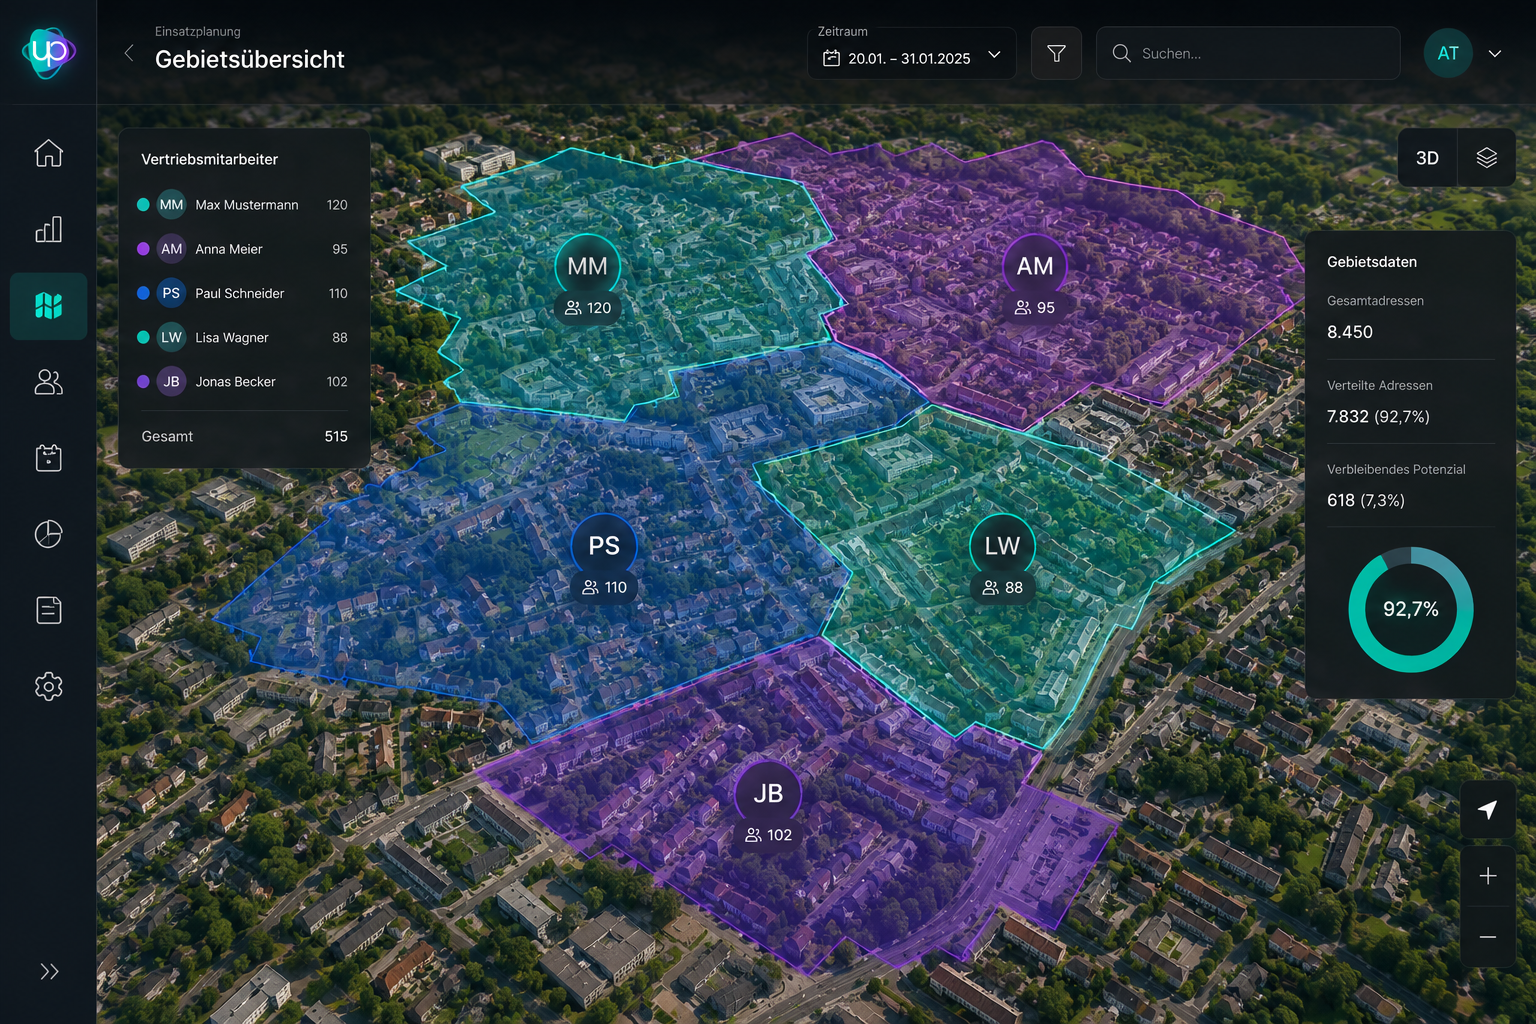
Task: Click the Verbleibendes Potenzial value 618
Action: [x=1341, y=500]
